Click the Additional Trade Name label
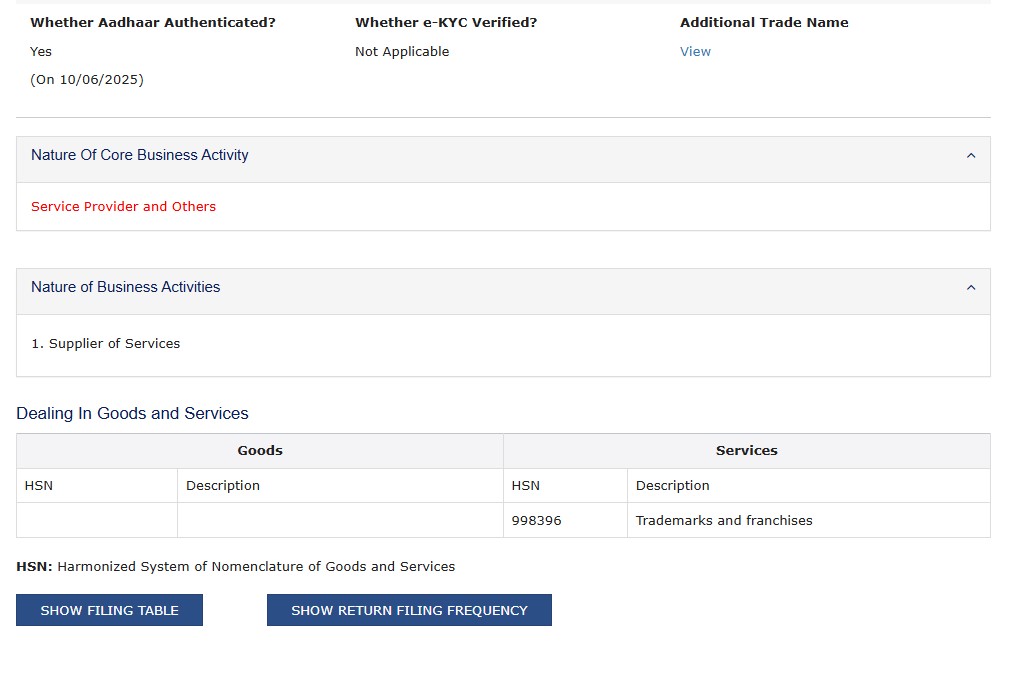The height and width of the screenshot is (675, 1013). click(764, 22)
